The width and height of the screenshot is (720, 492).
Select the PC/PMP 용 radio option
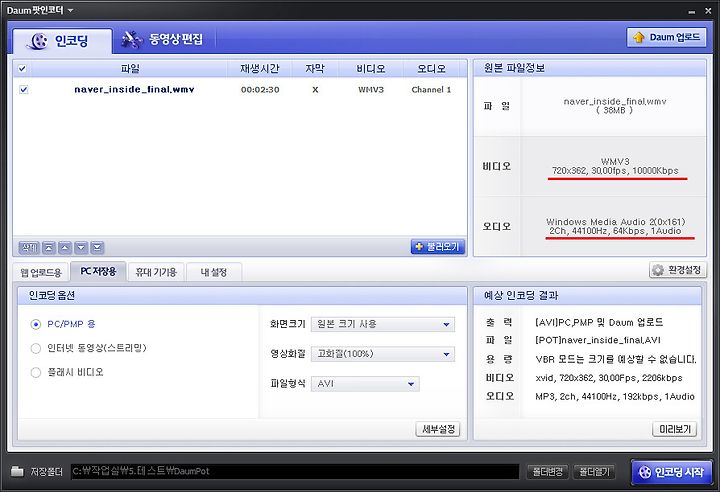click(x=36, y=324)
